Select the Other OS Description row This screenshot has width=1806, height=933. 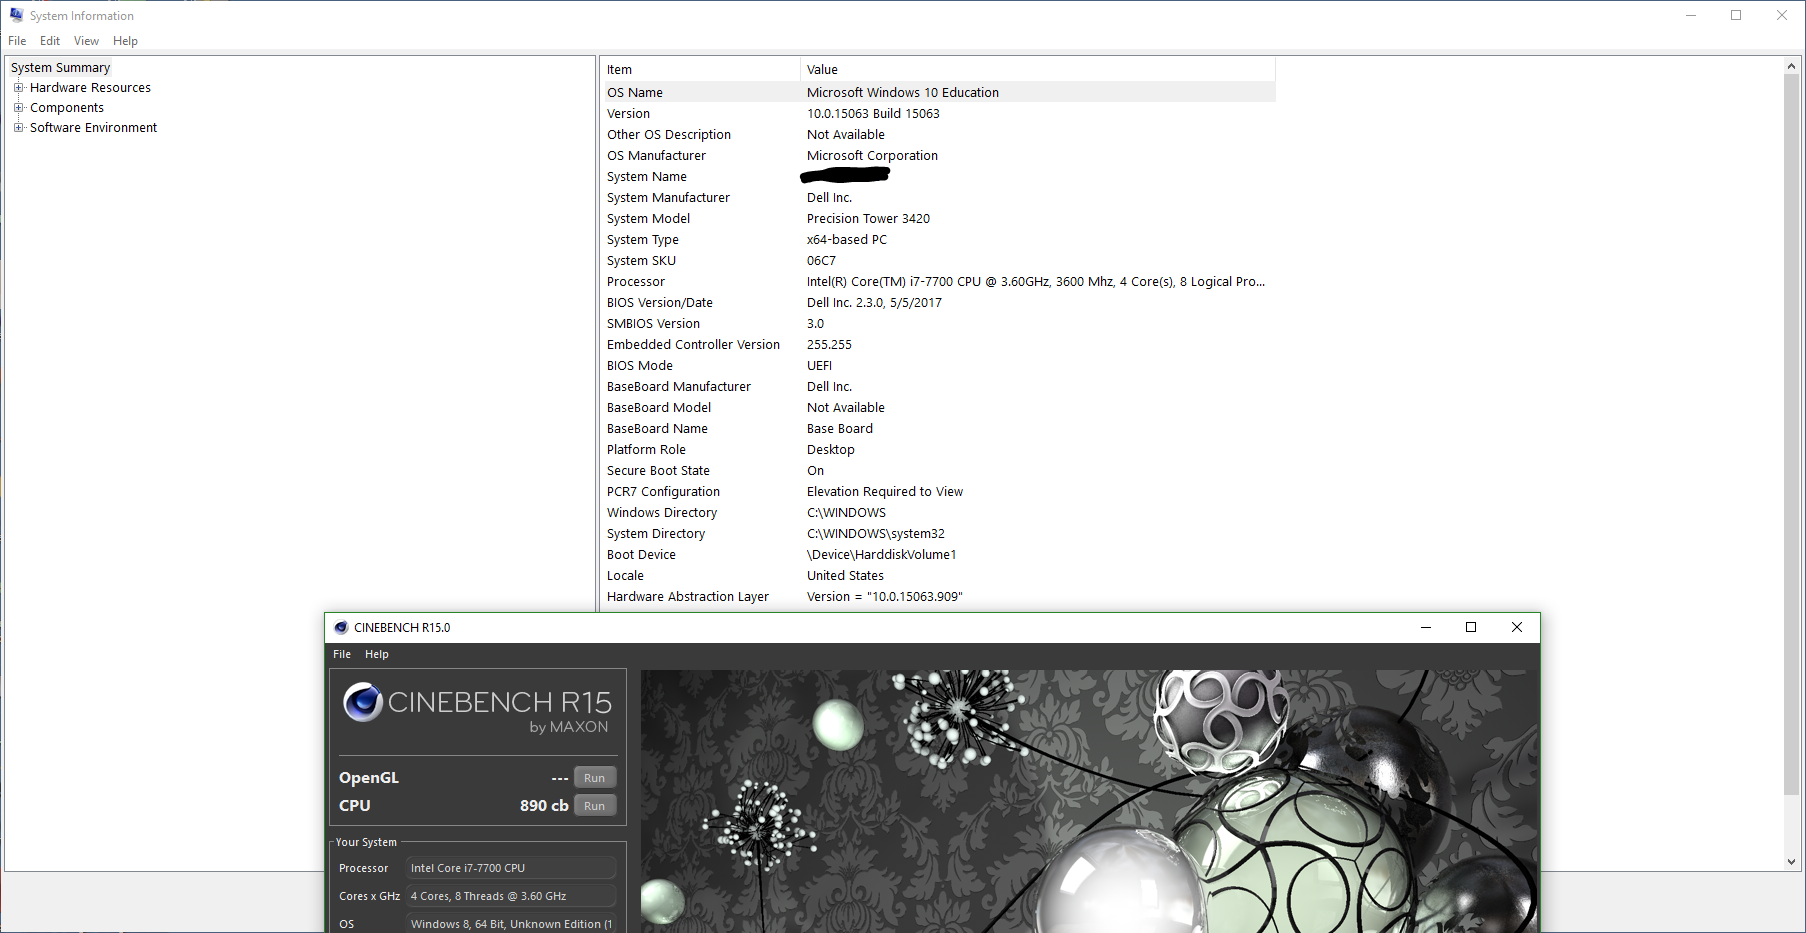point(938,135)
